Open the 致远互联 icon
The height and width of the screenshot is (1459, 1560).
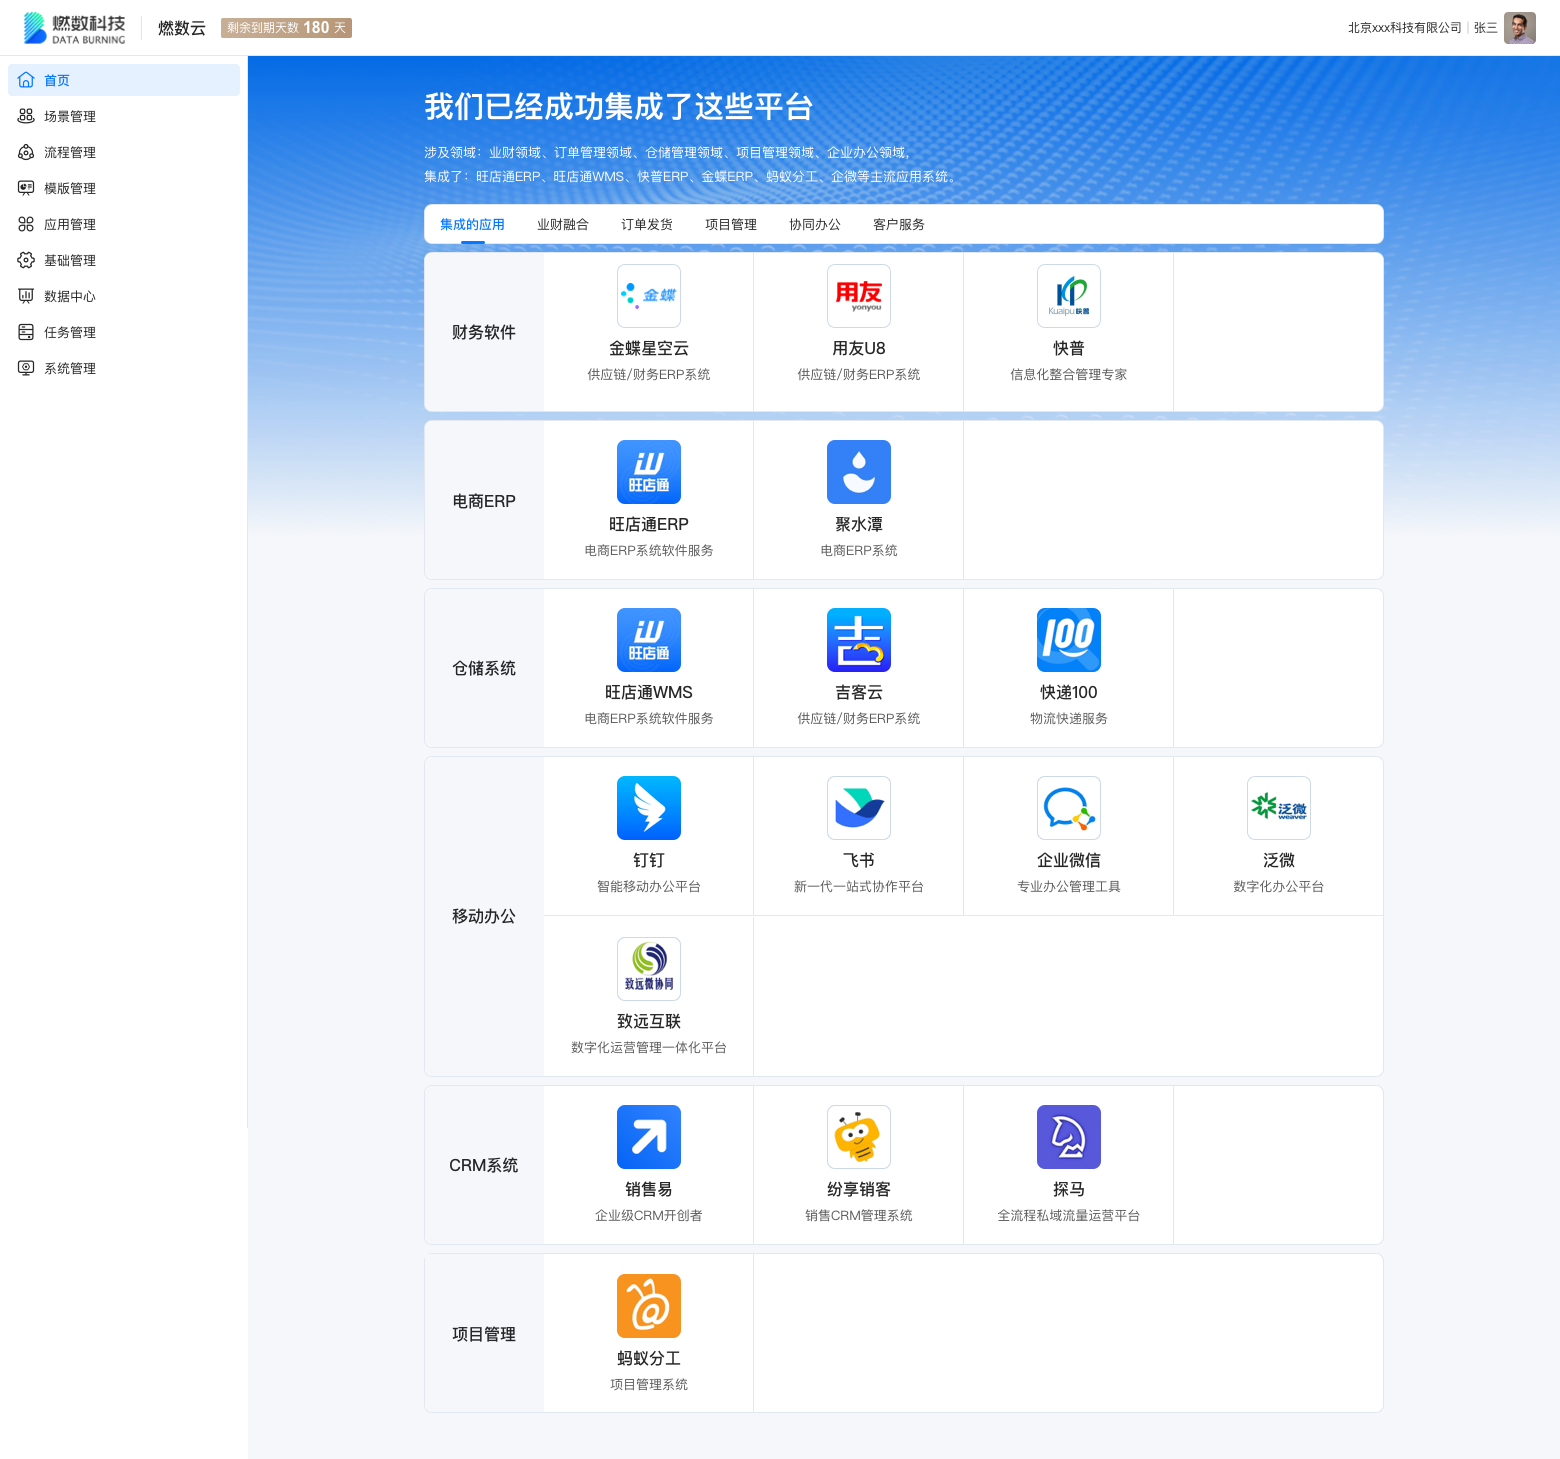[649, 969]
